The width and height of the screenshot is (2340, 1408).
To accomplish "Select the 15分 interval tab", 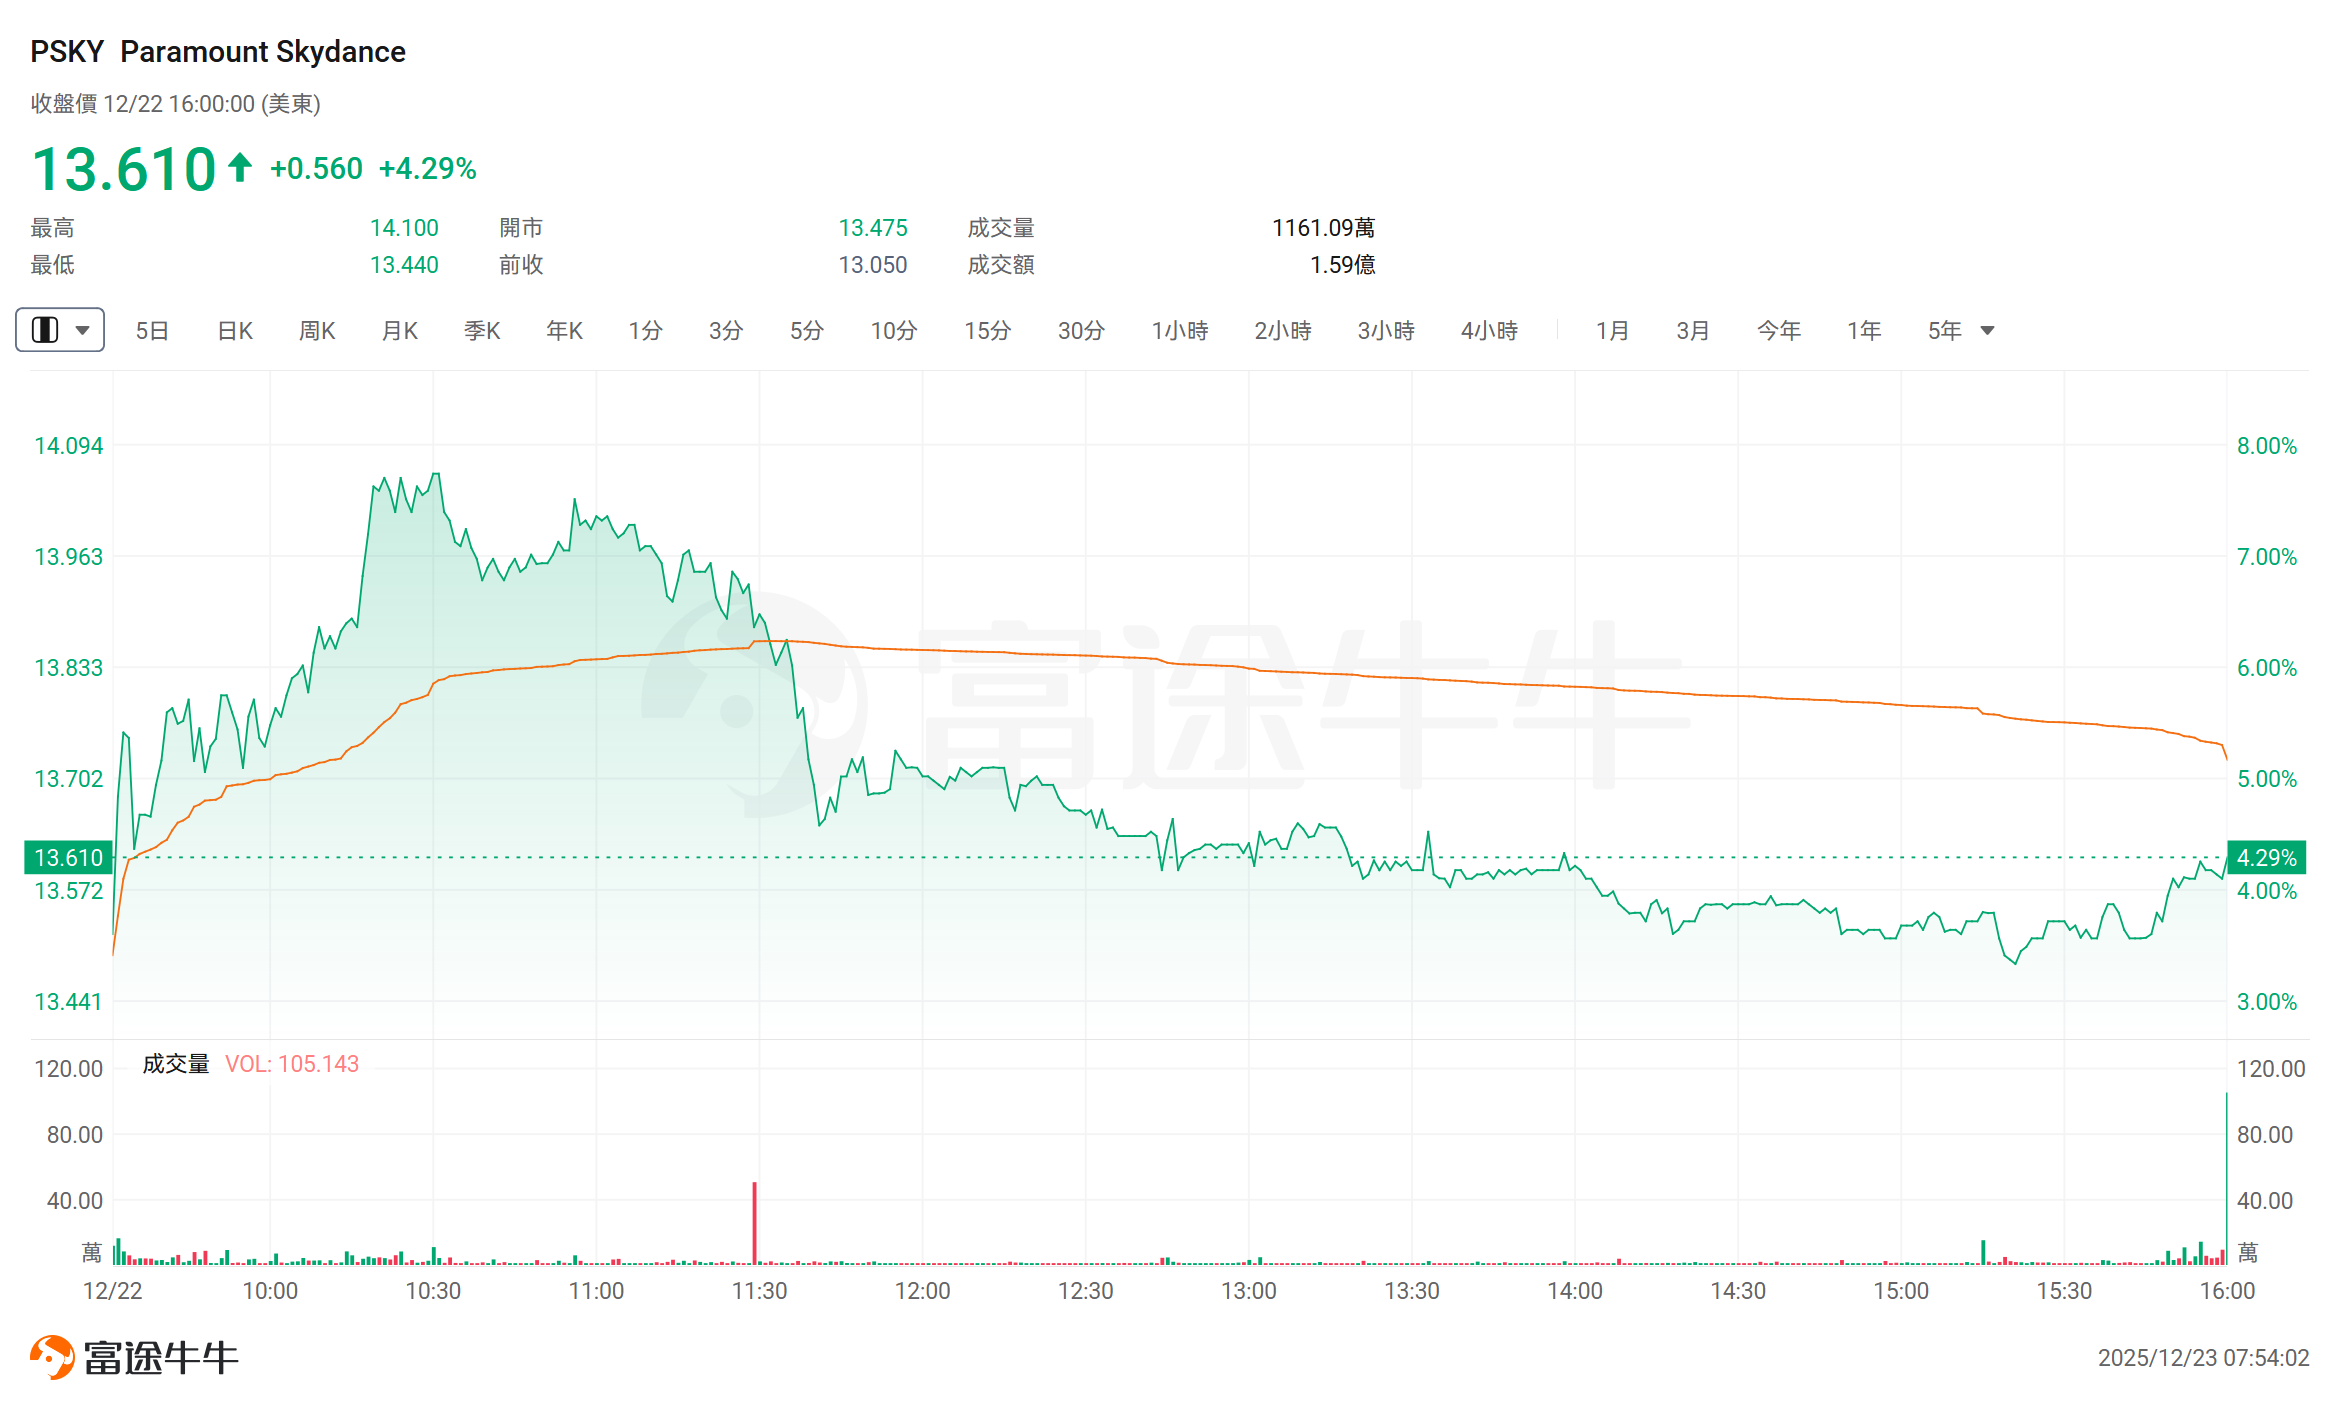I will coord(988,331).
